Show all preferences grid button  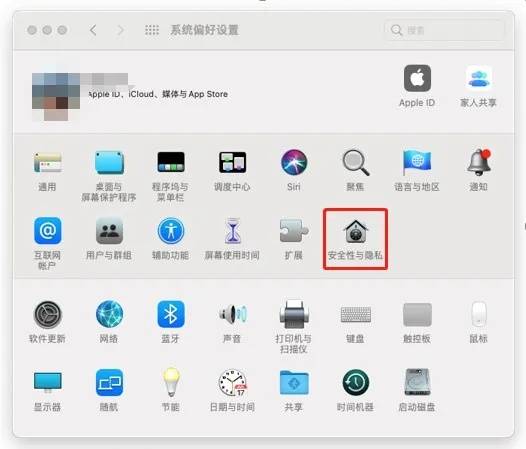coord(152,30)
